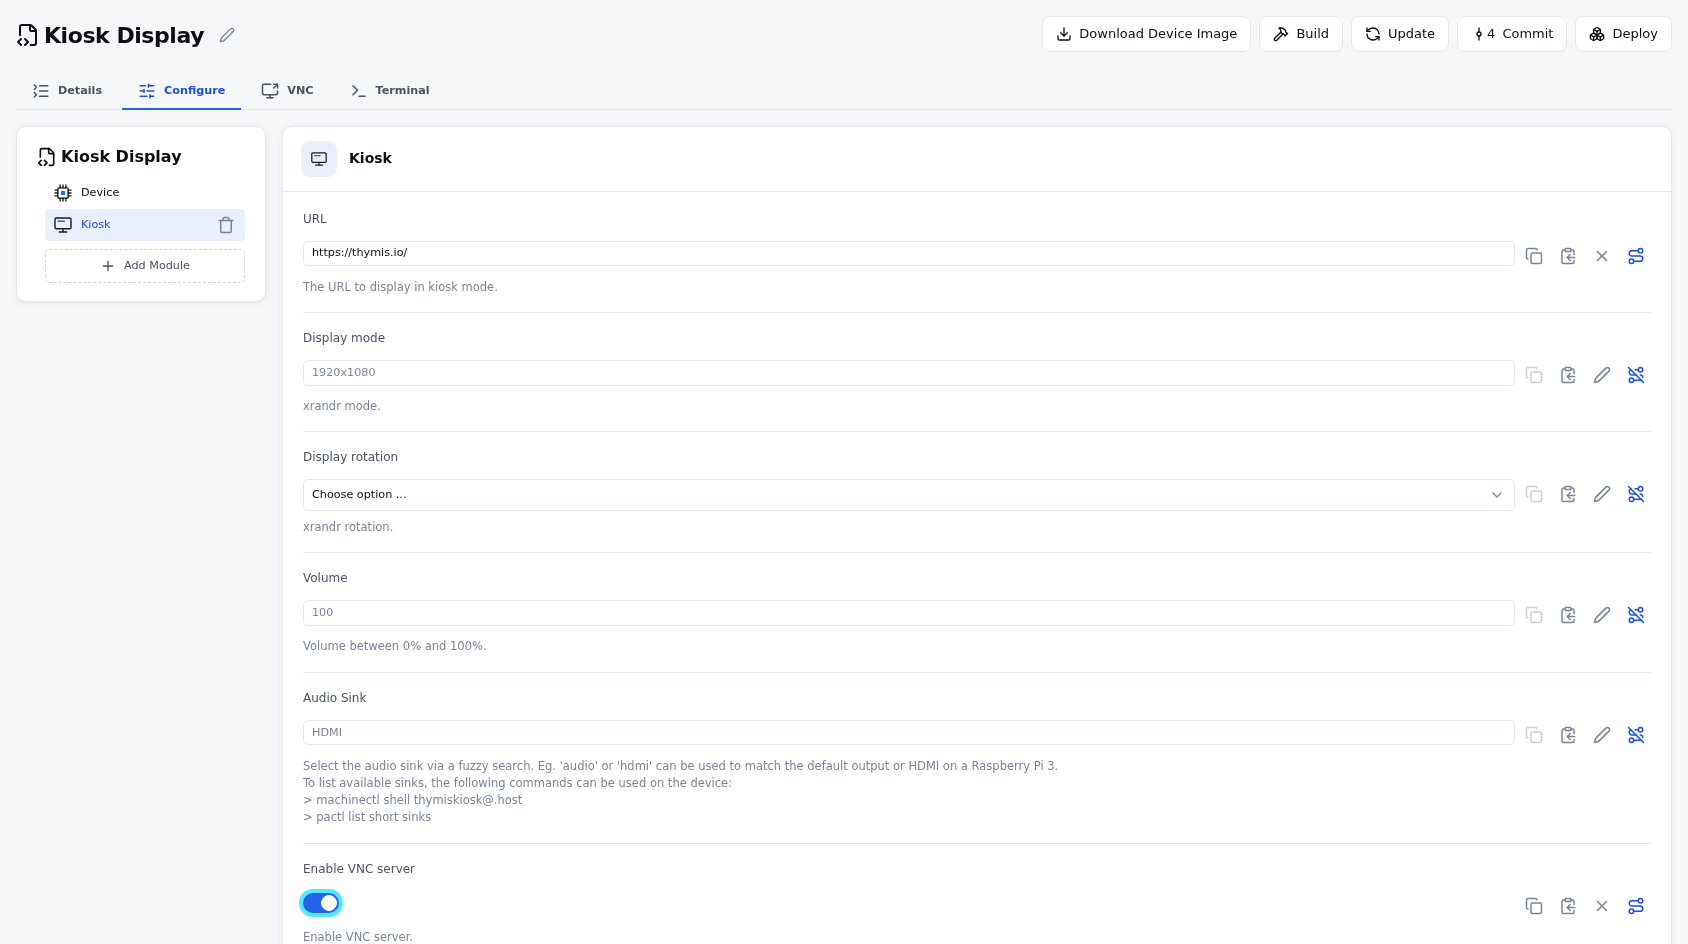Delete the Kiosk module with trash icon
The image size is (1688, 944).
(x=226, y=225)
